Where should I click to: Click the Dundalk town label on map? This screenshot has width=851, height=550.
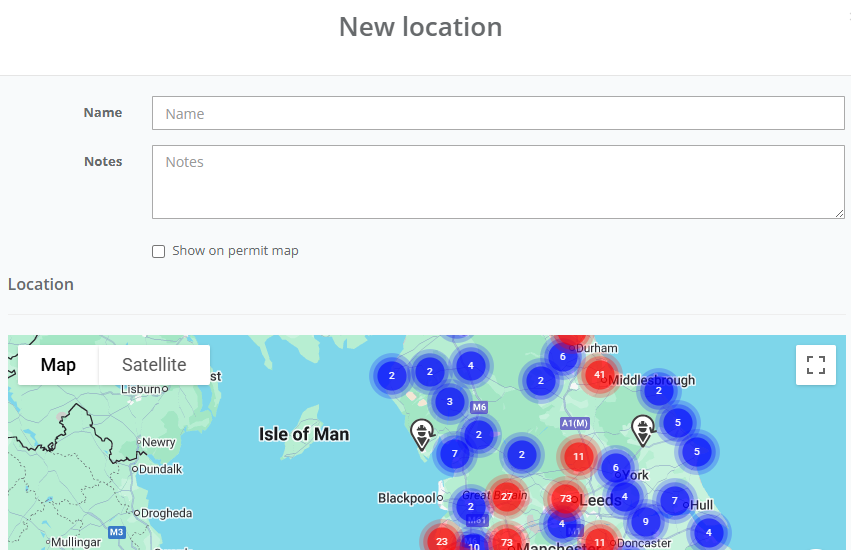(x=161, y=468)
